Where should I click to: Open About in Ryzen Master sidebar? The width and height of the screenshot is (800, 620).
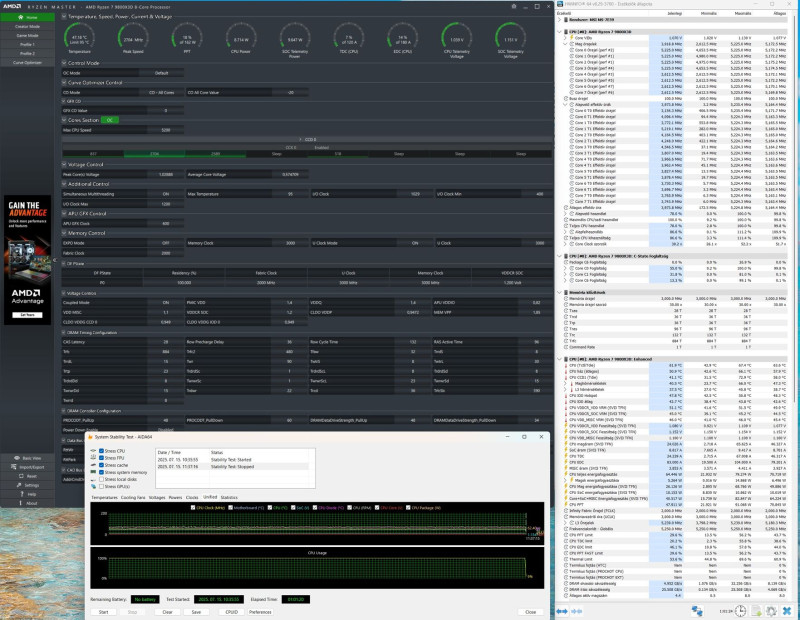[28, 504]
